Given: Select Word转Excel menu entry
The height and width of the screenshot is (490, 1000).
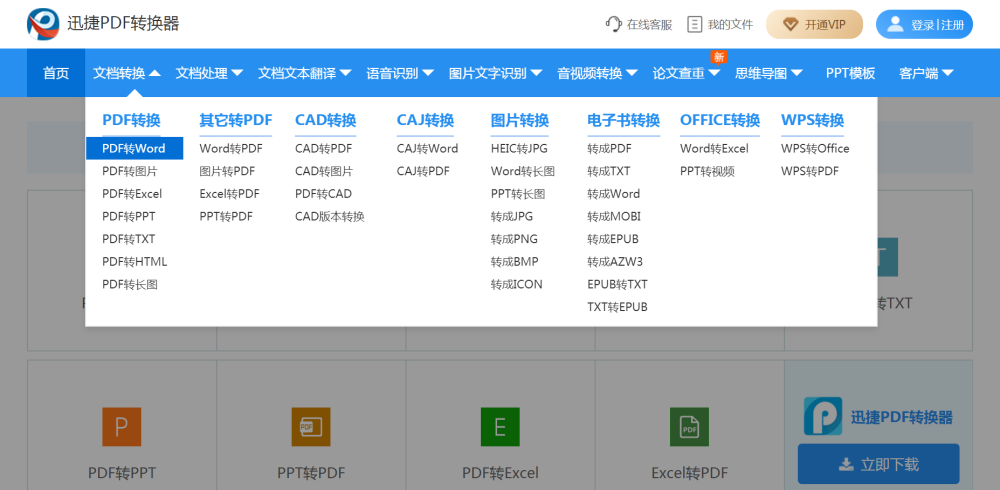Looking at the screenshot, I should tap(714, 149).
